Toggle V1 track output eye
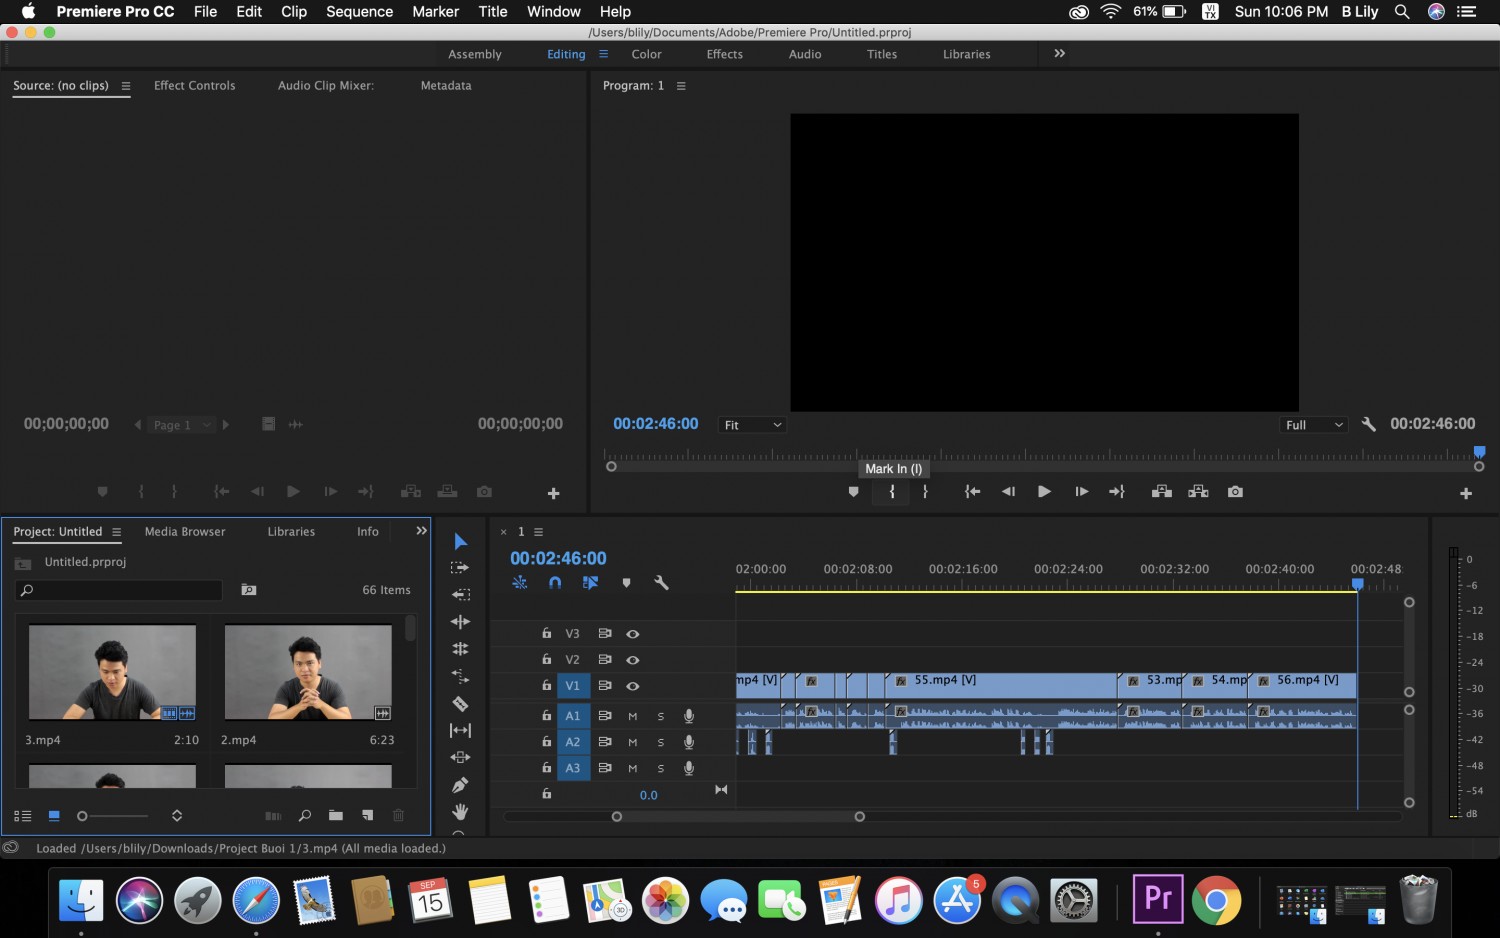 (633, 686)
